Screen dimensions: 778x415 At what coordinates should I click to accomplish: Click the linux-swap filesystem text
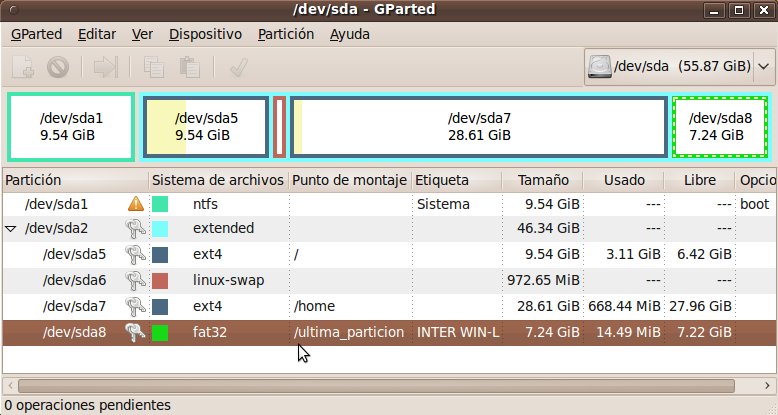(x=228, y=280)
